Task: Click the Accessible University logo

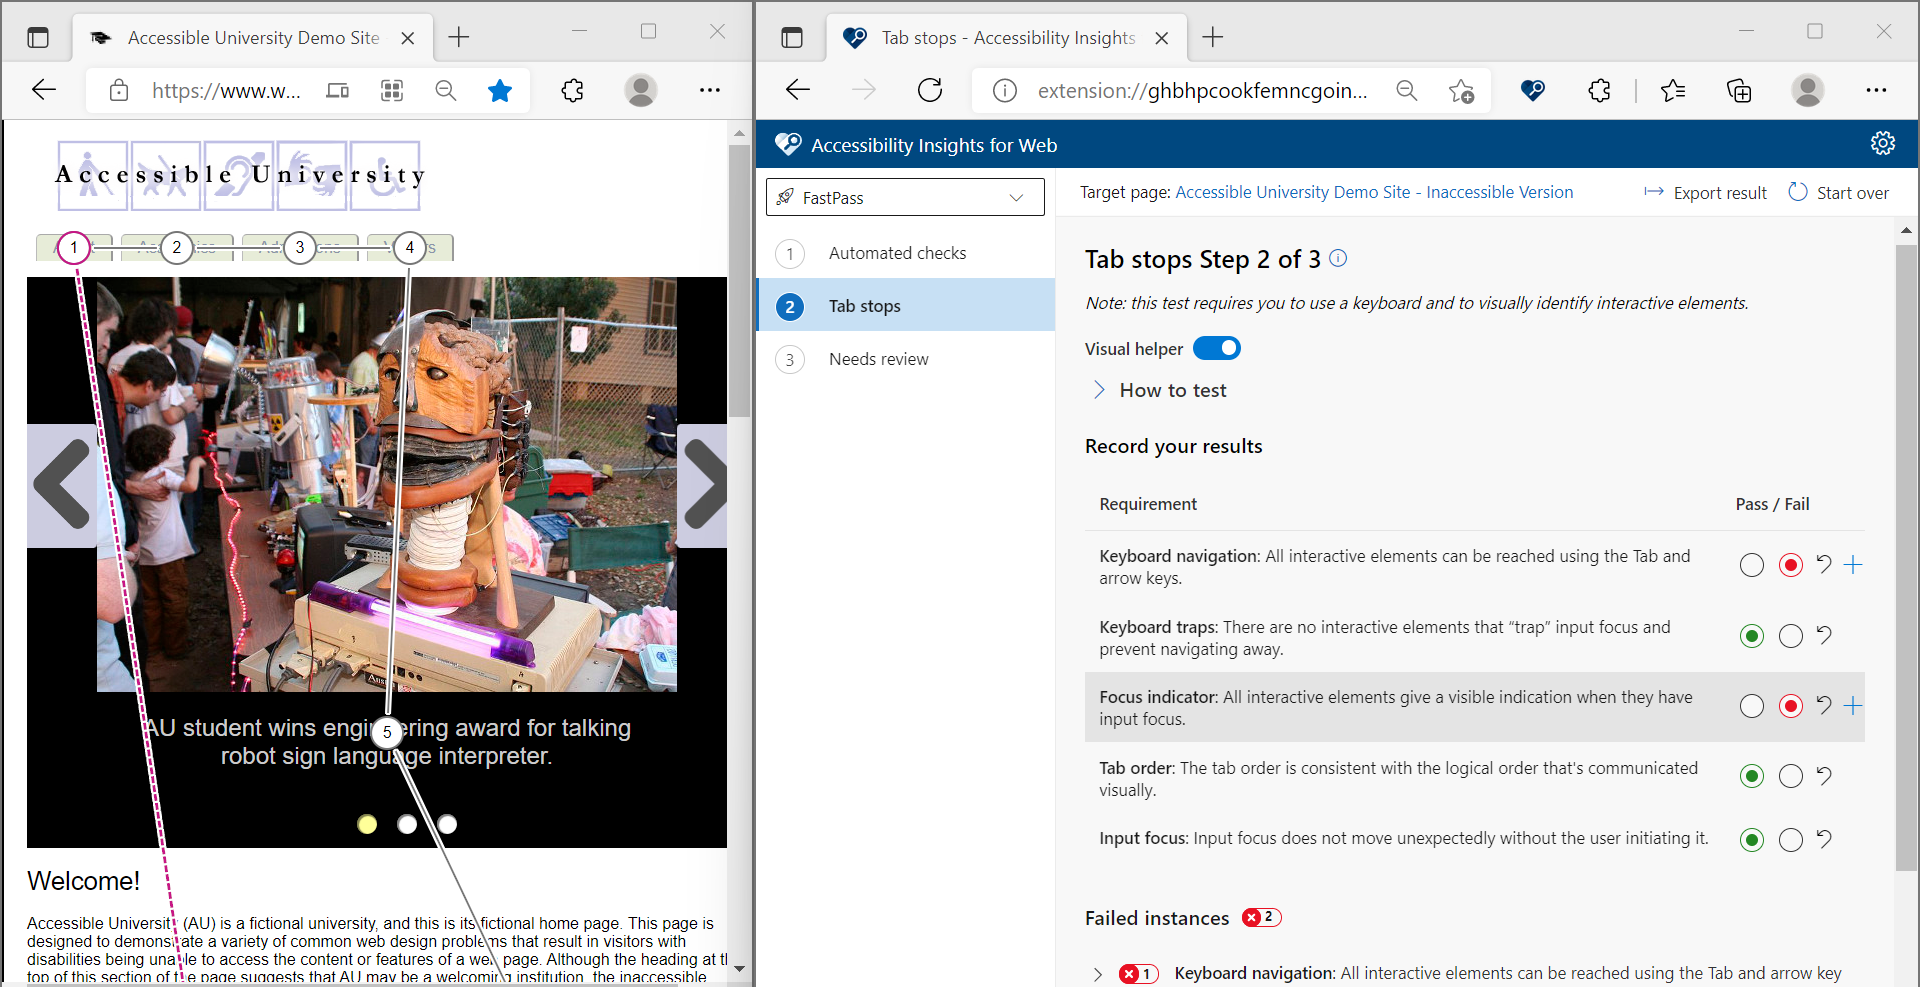Action: [240, 175]
